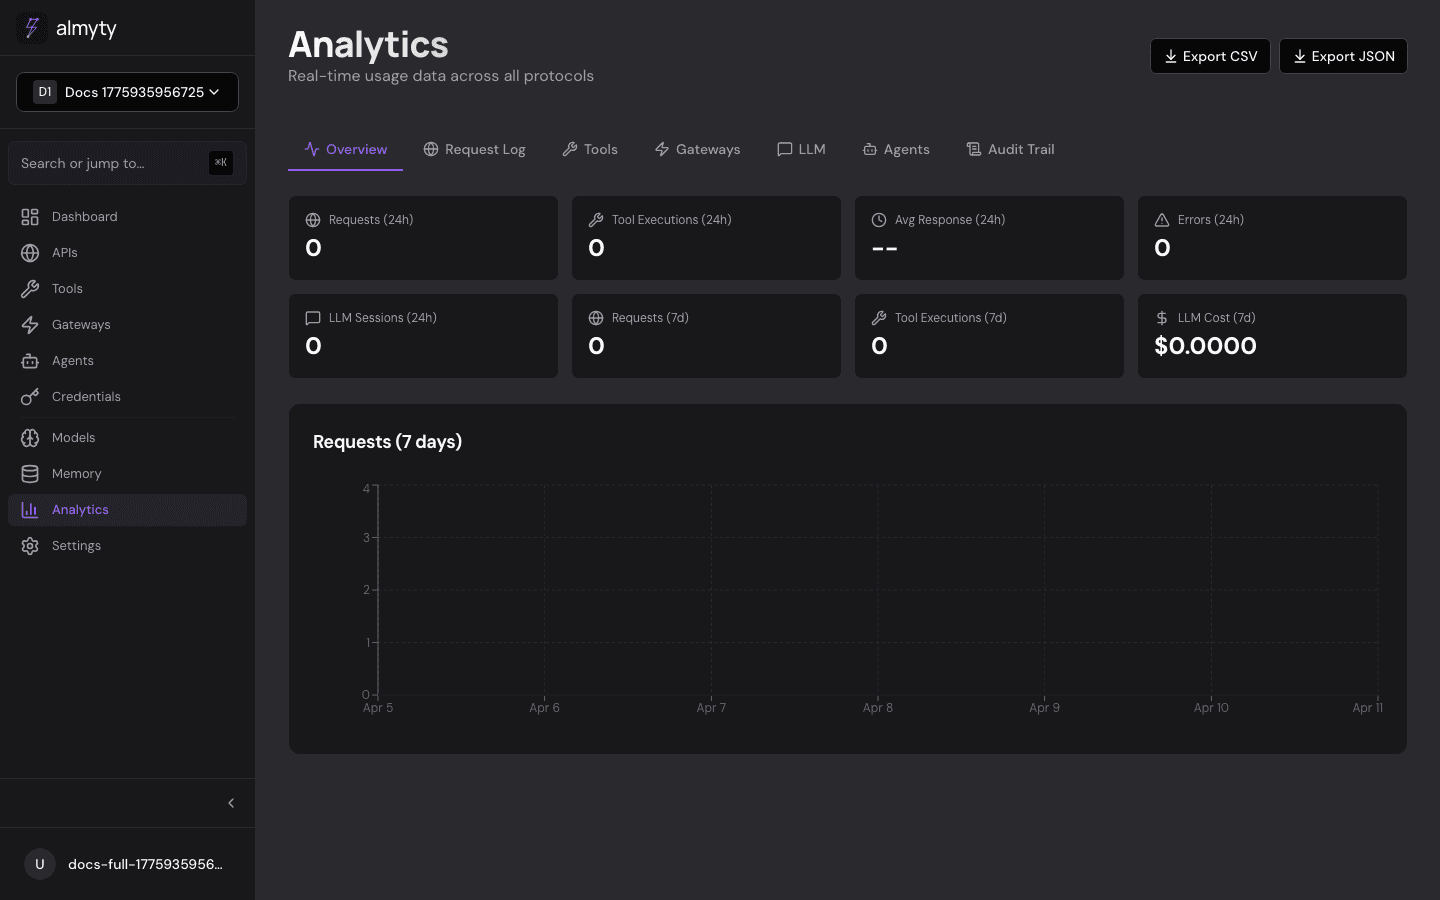Click the Errors (24h) label
This screenshot has height=900, width=1440.
coord(1211,220)
